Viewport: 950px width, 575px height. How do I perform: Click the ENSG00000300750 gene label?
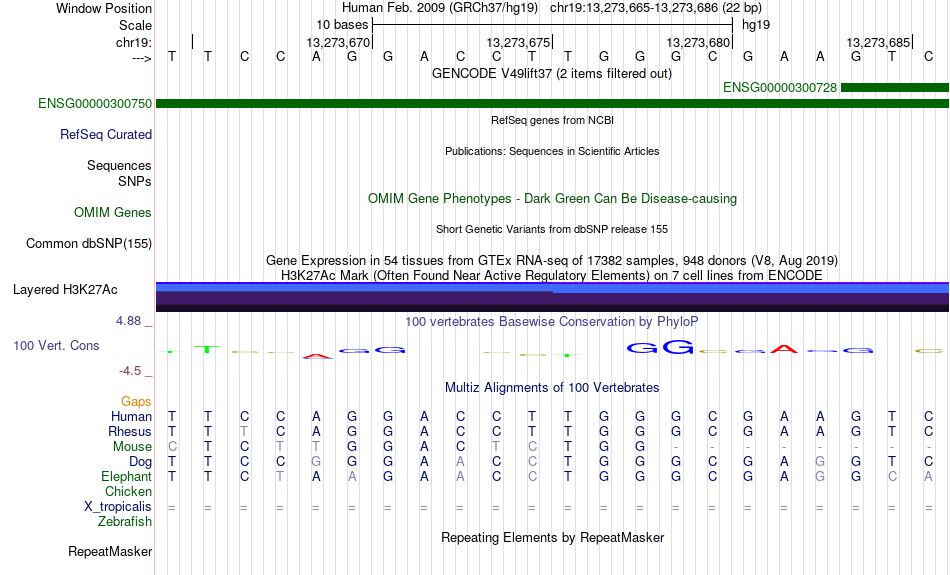pos(95,104)
